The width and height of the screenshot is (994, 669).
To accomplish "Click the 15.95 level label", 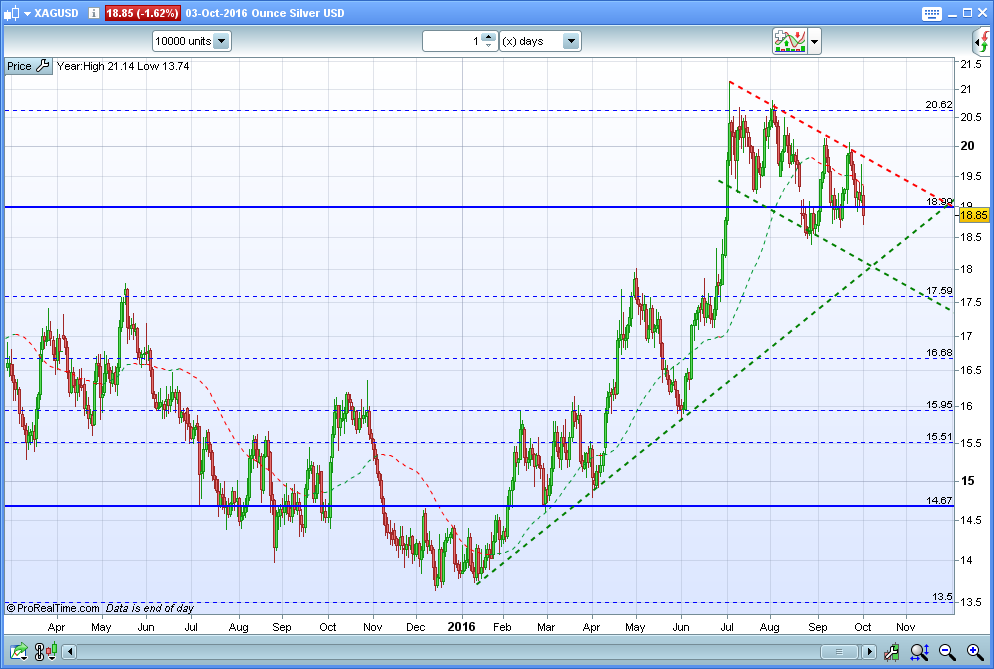I will point(939,405).
